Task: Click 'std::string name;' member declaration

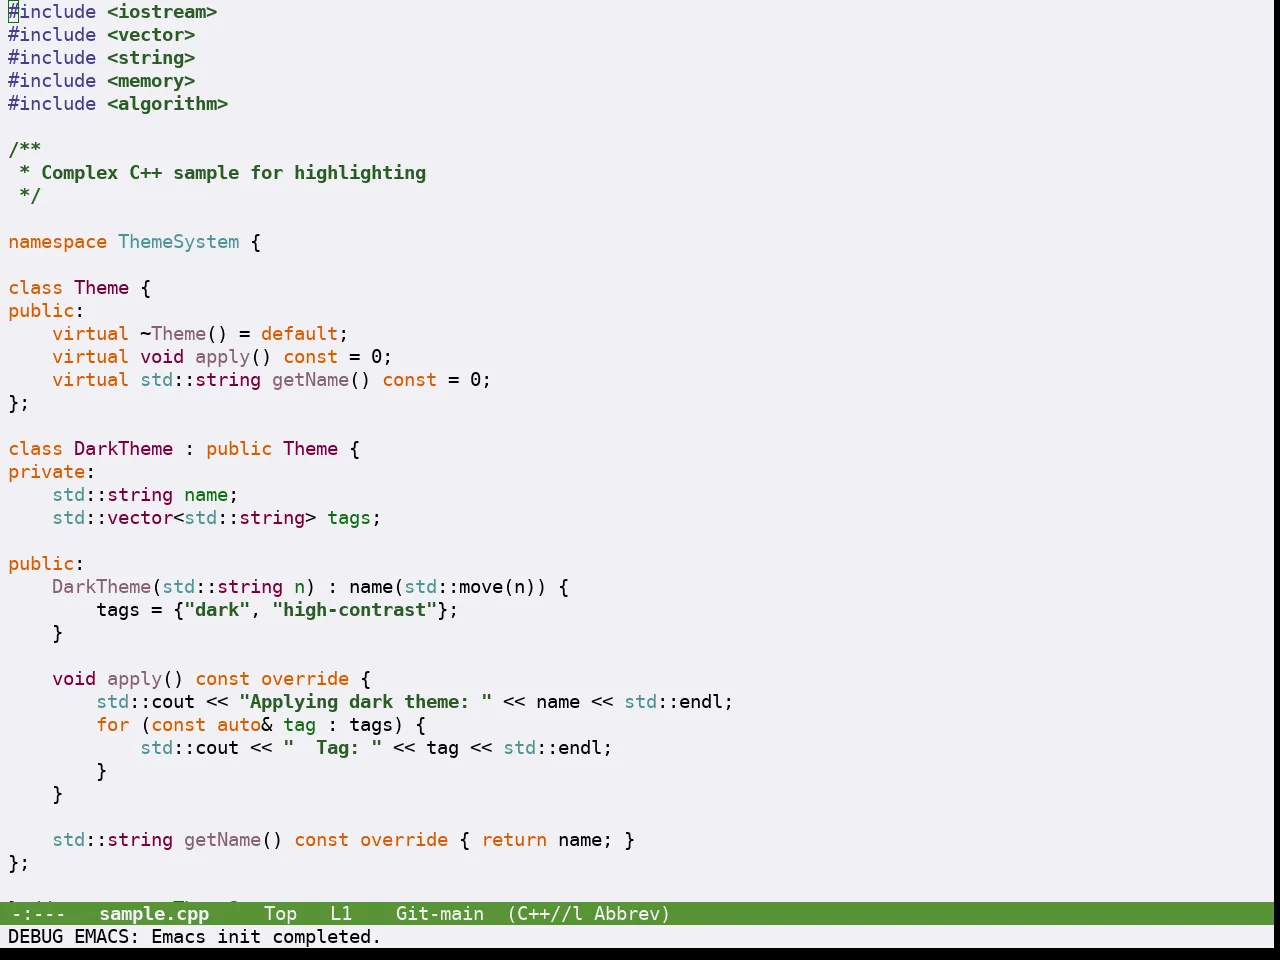Action: coord(145,495)
